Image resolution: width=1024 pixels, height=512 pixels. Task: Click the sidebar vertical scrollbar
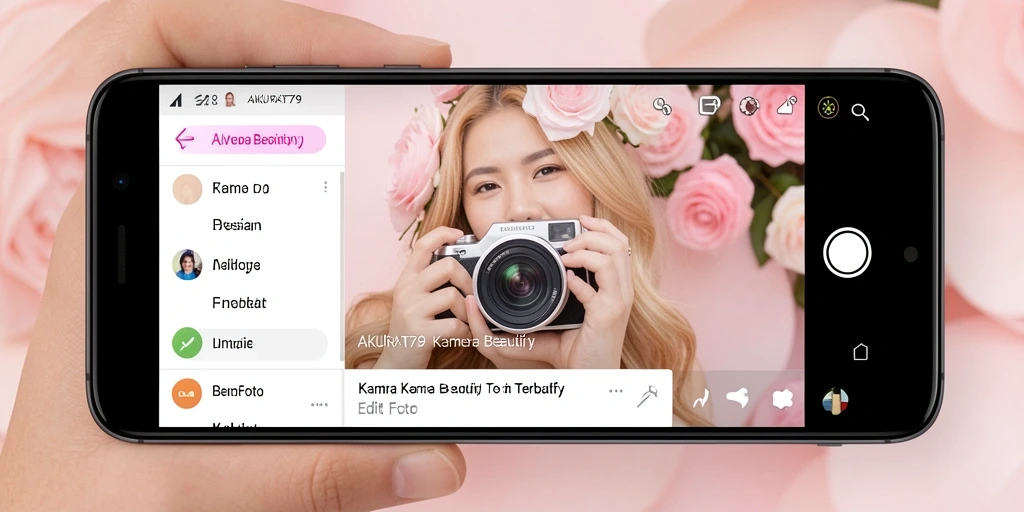coord(342,266)
